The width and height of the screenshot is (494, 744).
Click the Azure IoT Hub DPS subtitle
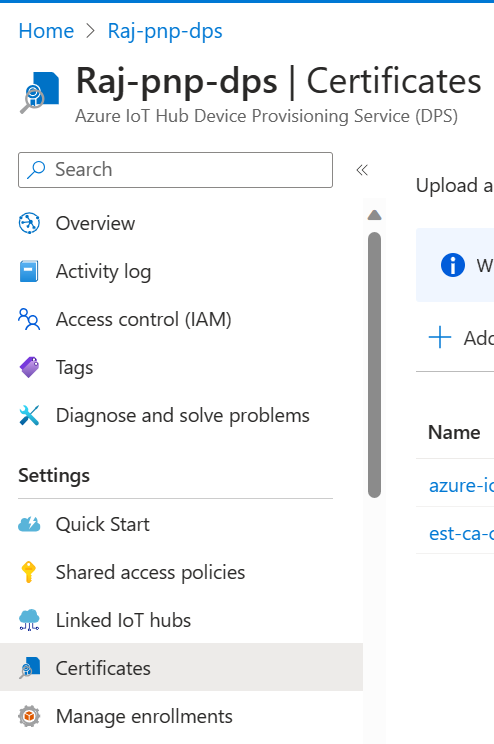click(x=267, y=116)
